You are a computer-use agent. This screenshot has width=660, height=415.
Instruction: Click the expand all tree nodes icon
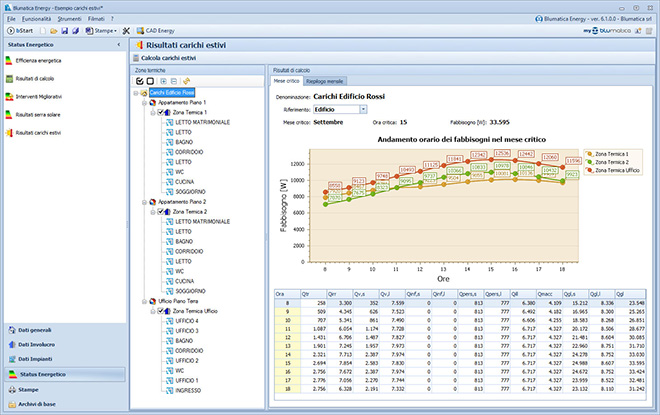(163, 81)
